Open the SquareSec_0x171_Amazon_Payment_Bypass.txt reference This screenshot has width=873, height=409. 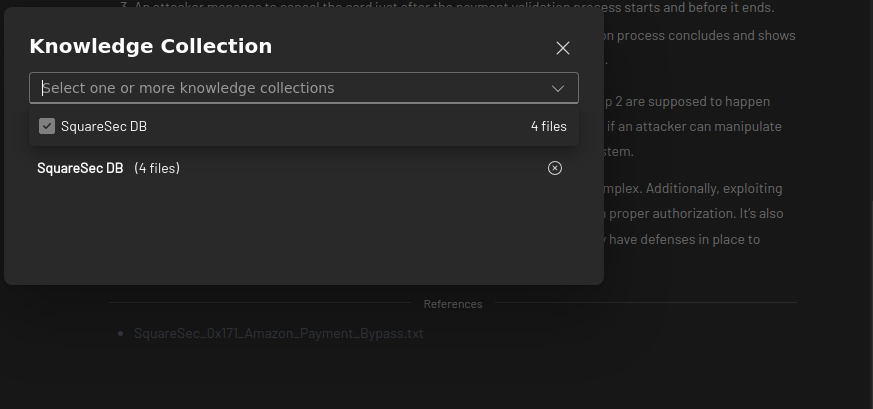[x=278, y=333]
